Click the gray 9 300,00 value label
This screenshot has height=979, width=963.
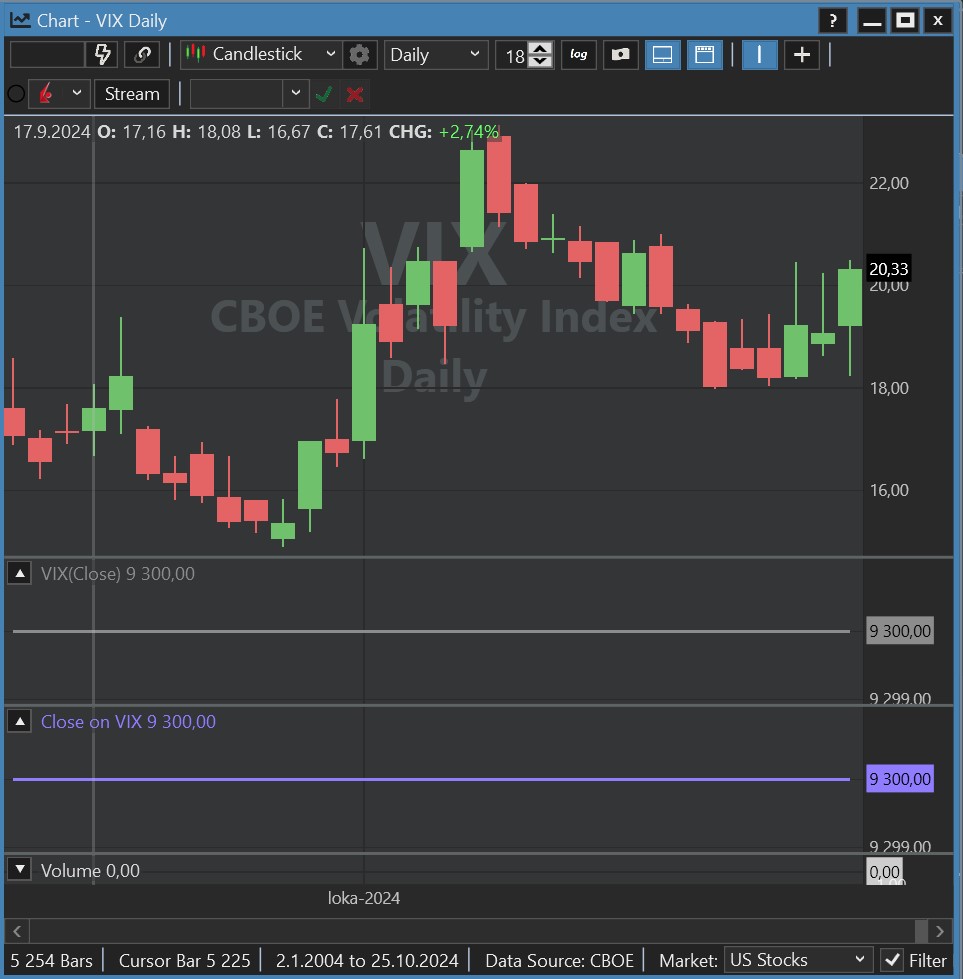tap(900, 631)
